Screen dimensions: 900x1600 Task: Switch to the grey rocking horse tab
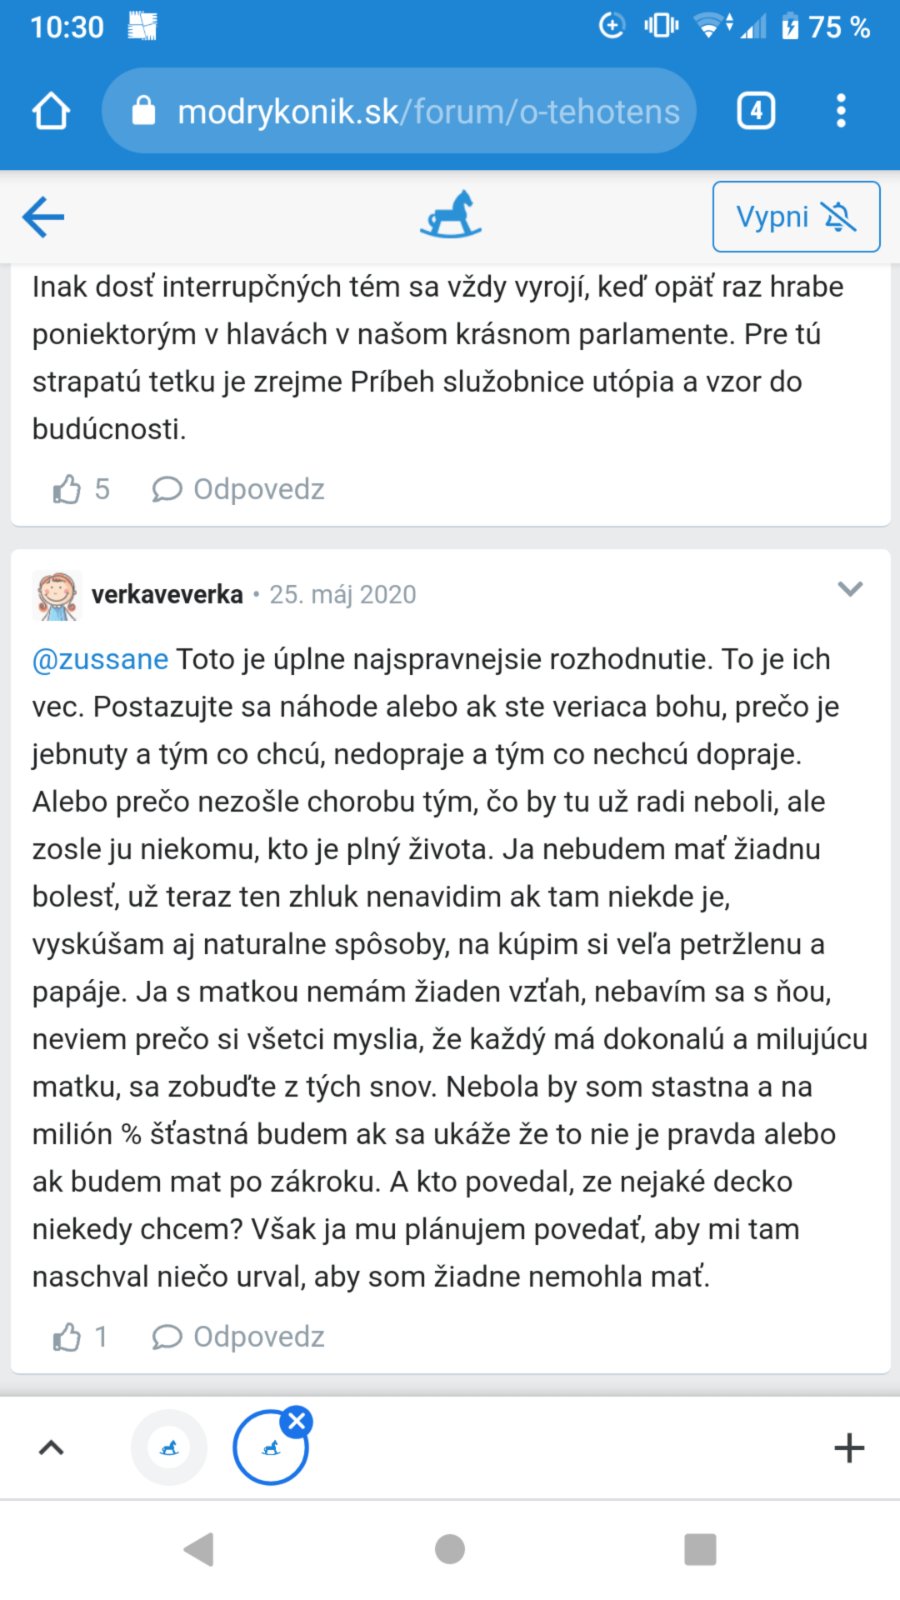tap(169, 1447)
